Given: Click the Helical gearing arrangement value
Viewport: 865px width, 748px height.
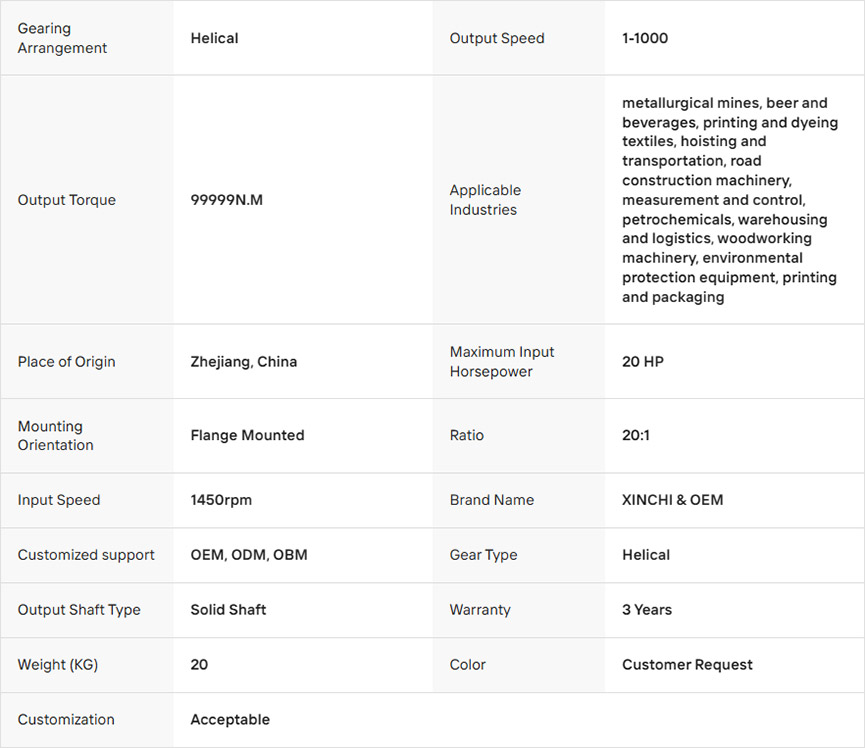Looking at the screenshot, I should point(214,38).
